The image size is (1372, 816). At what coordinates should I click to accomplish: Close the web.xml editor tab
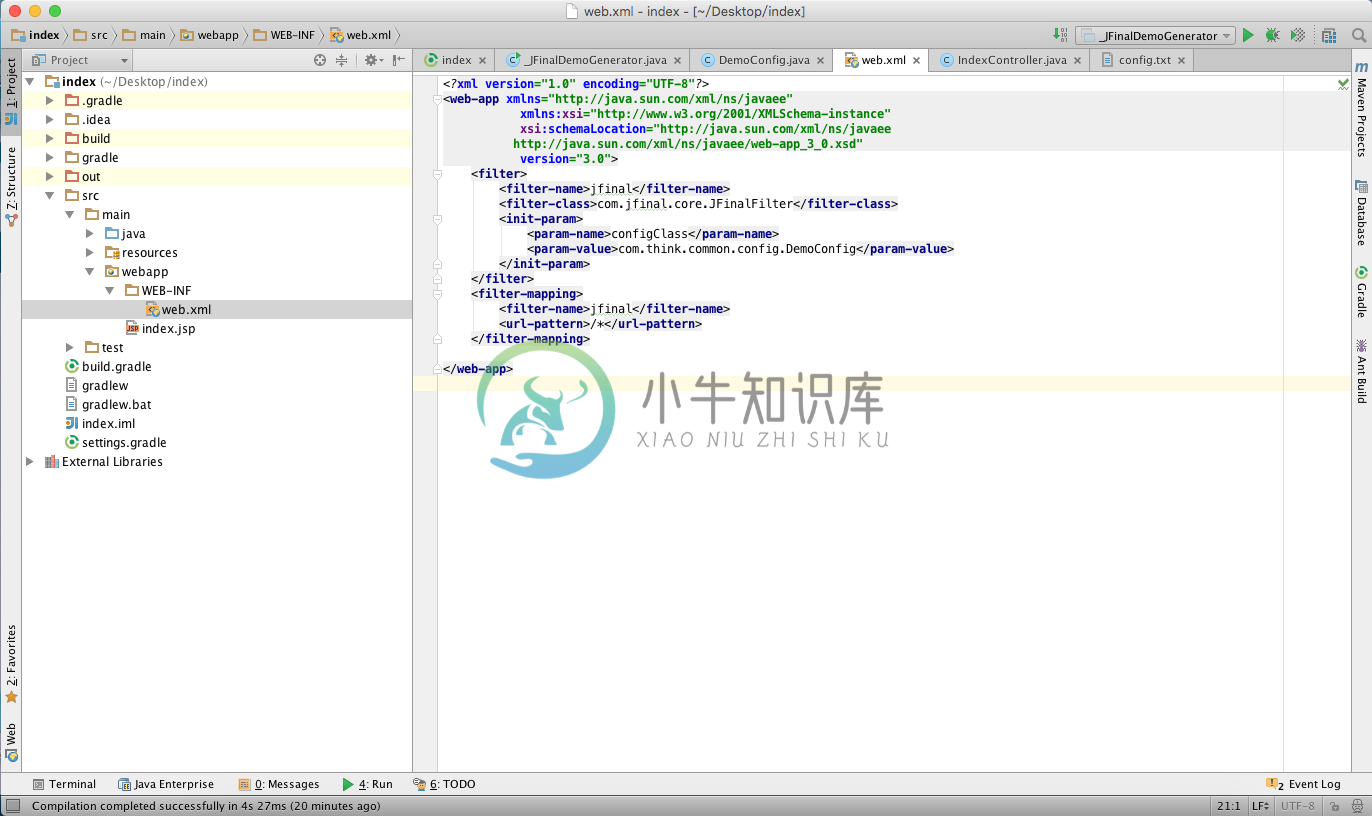(917, 60)
